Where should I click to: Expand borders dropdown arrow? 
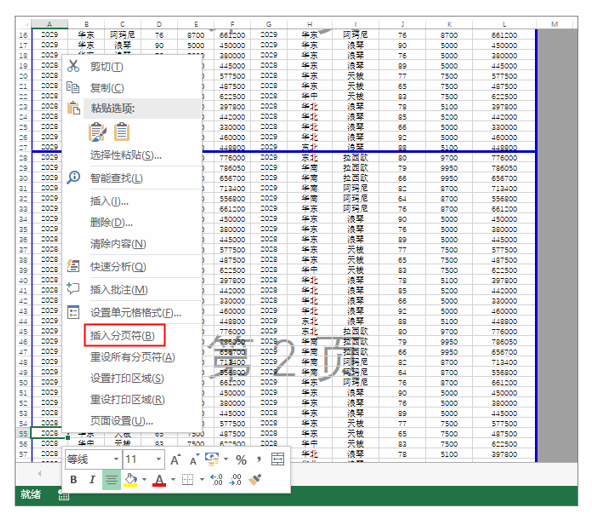click(202, 480)
